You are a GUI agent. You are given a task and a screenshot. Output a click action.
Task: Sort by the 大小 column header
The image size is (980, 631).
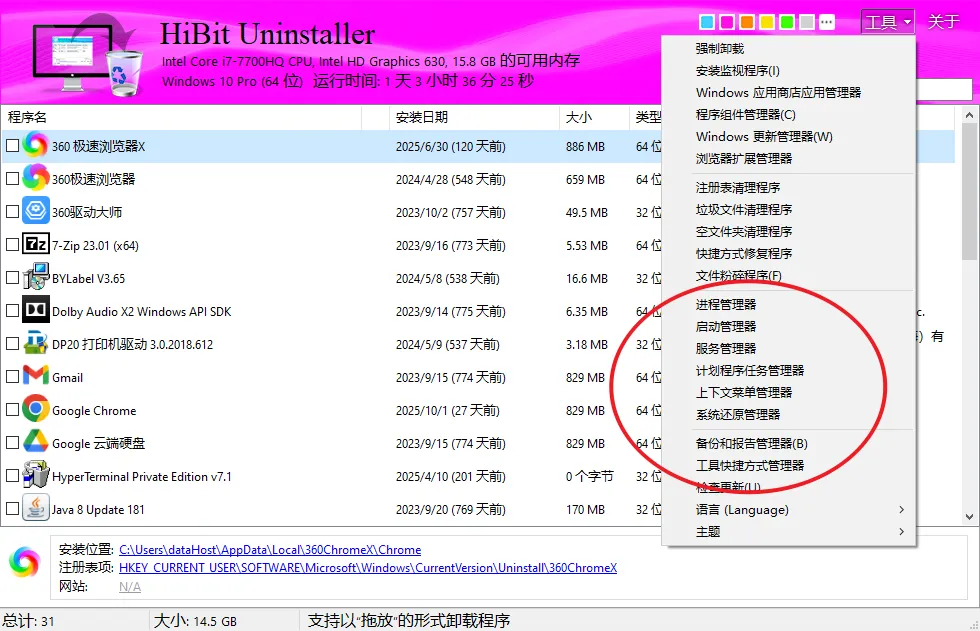[x=594, y=117]
